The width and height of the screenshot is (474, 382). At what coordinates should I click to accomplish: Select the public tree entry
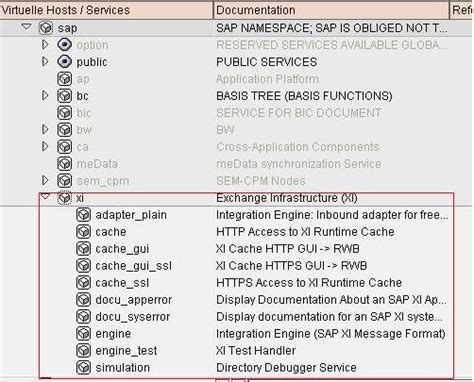point(92,62)
